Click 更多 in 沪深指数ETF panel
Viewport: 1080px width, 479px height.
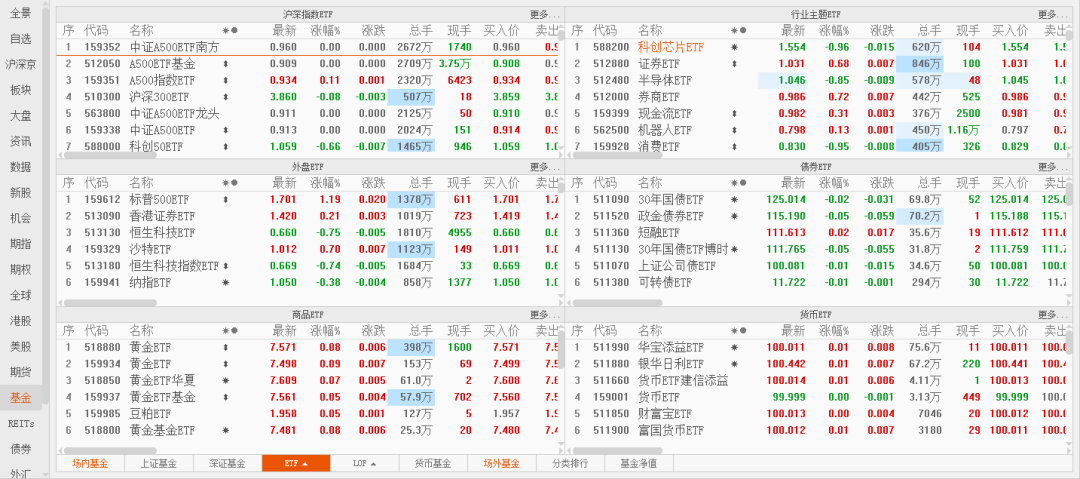(545, 14)
